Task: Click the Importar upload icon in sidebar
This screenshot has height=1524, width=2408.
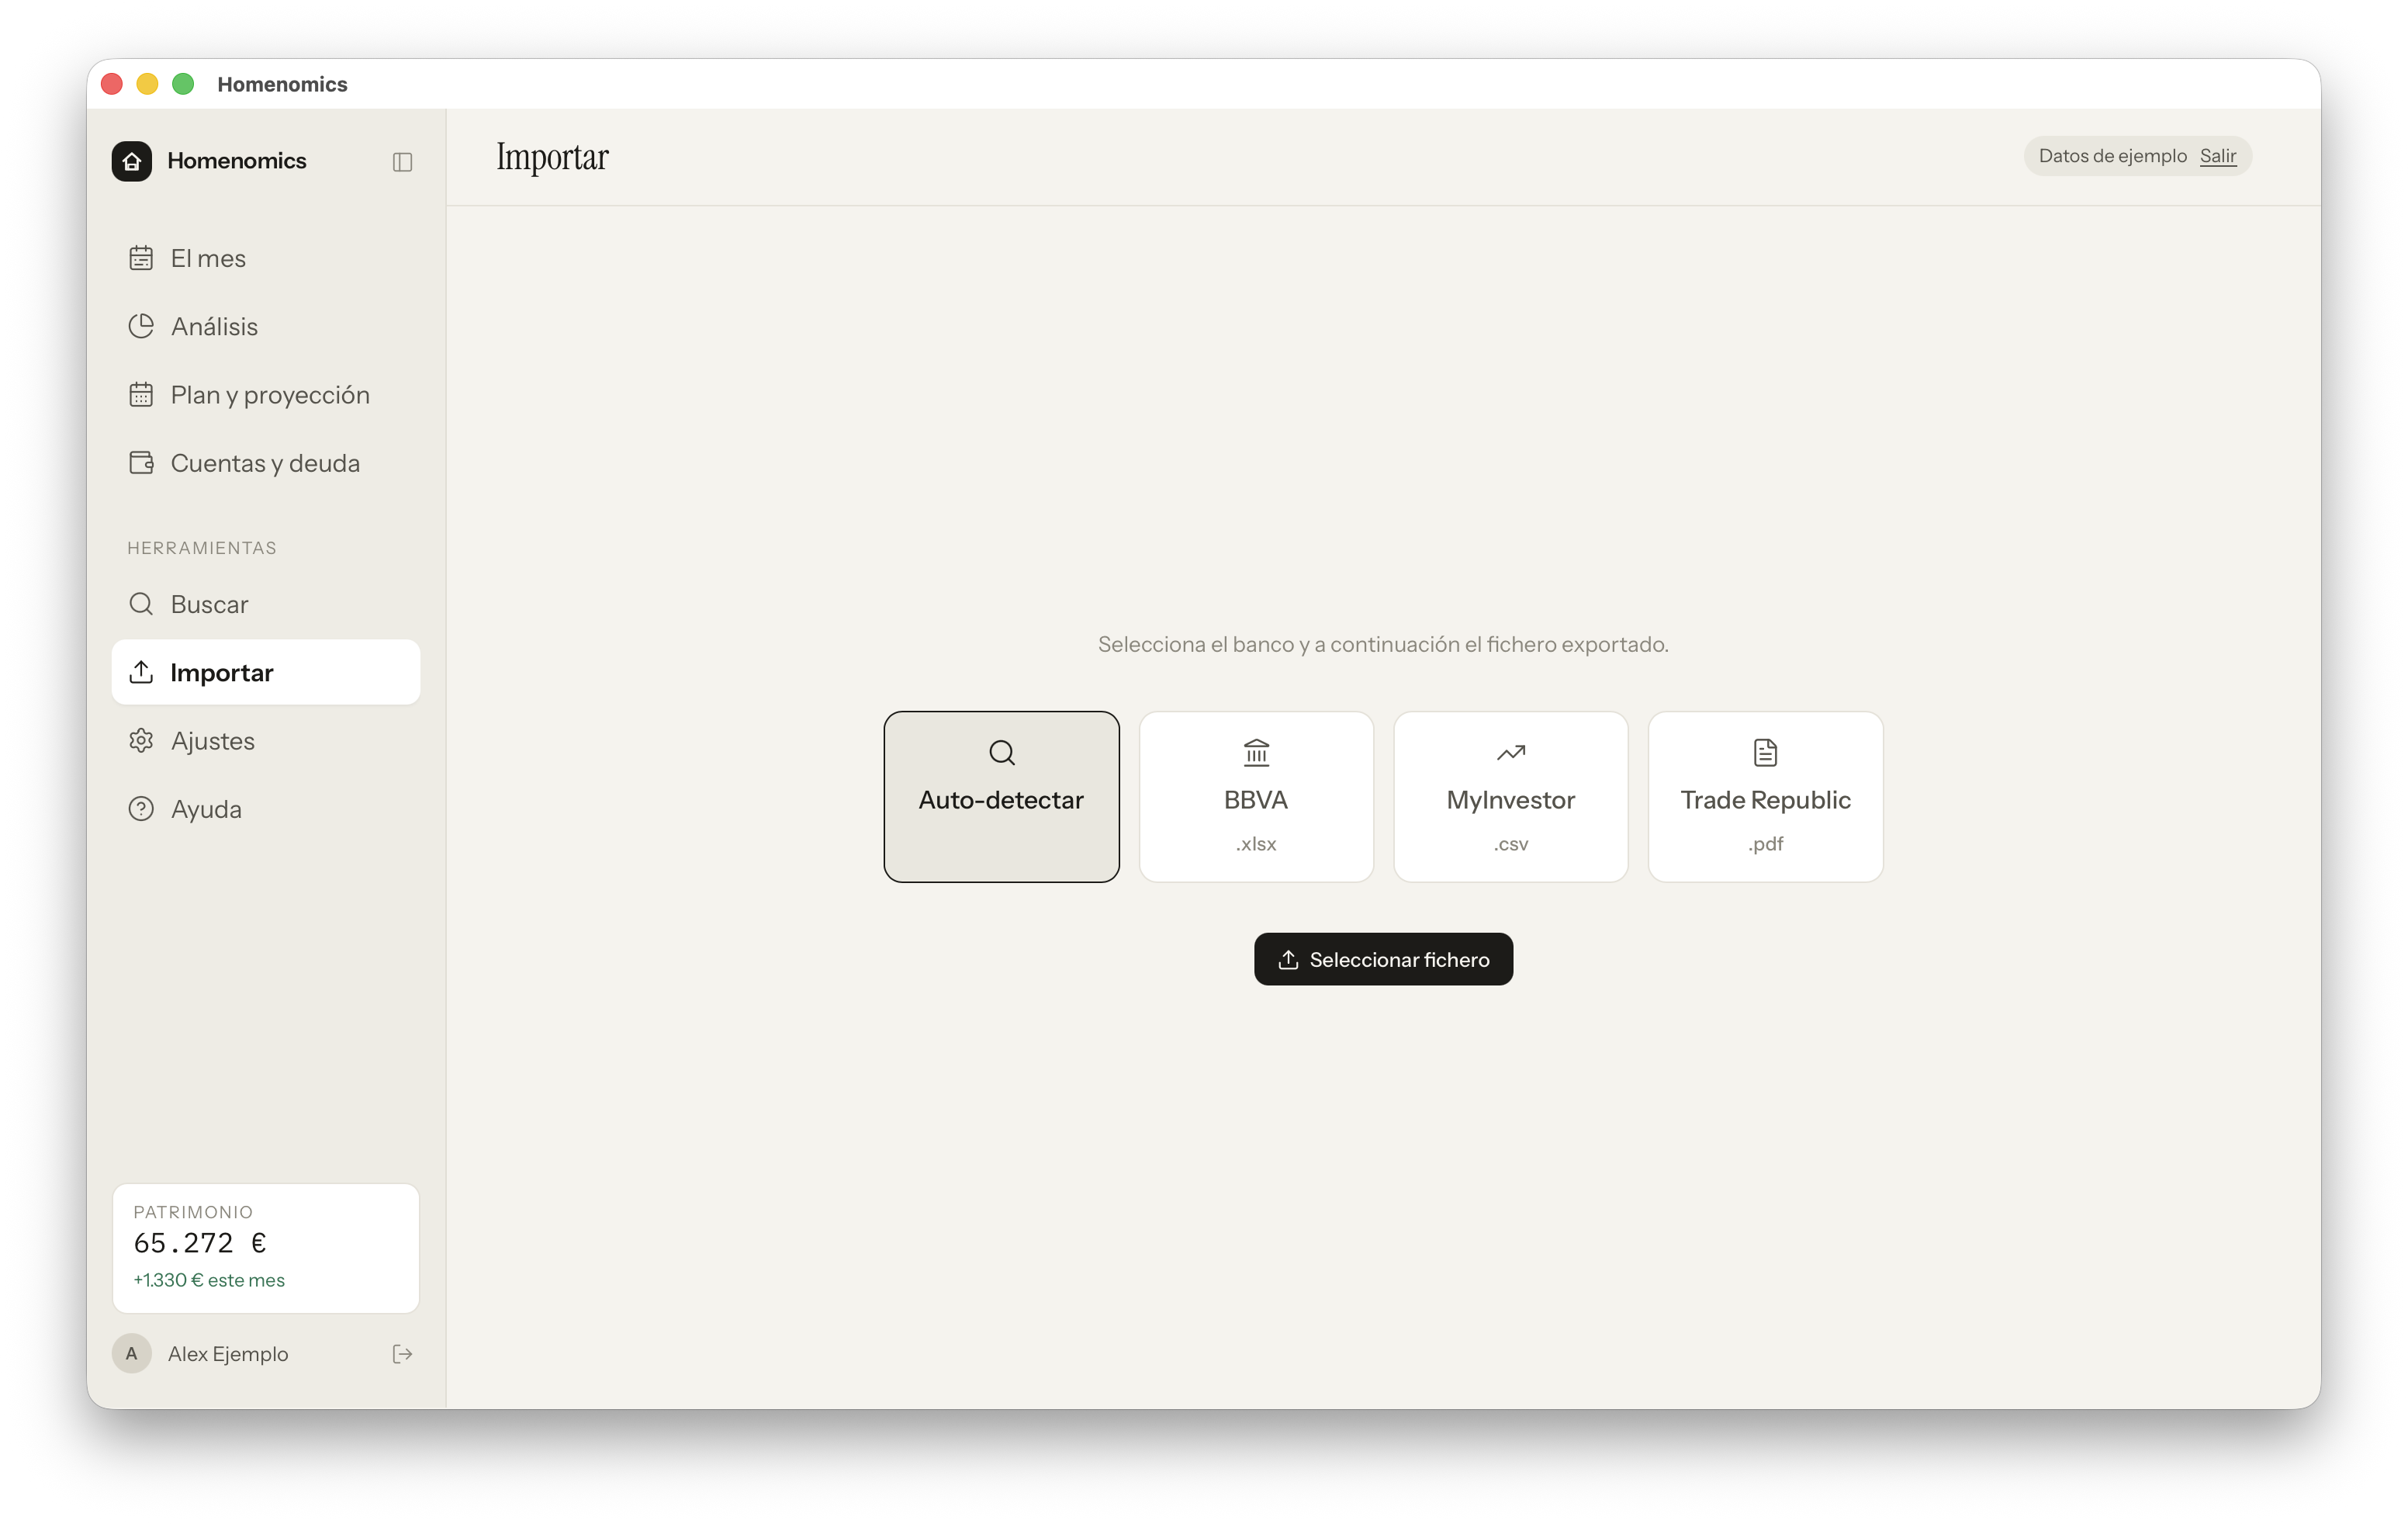Action: (141, 672)
